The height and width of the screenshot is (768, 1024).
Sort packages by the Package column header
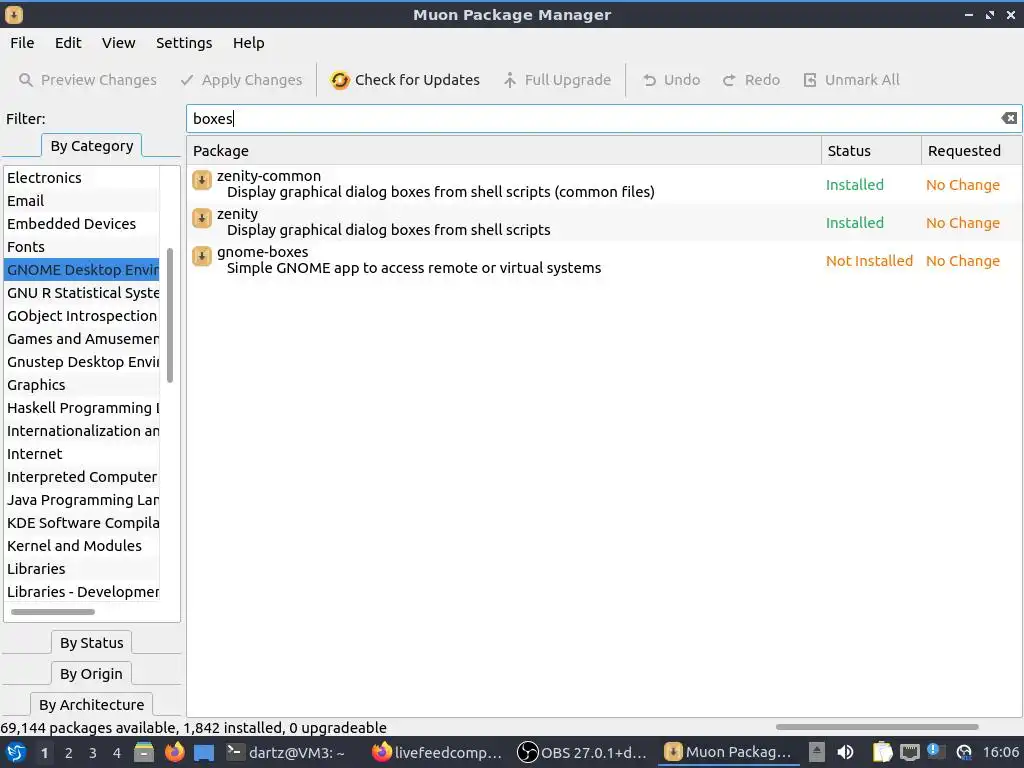[504, 151]
